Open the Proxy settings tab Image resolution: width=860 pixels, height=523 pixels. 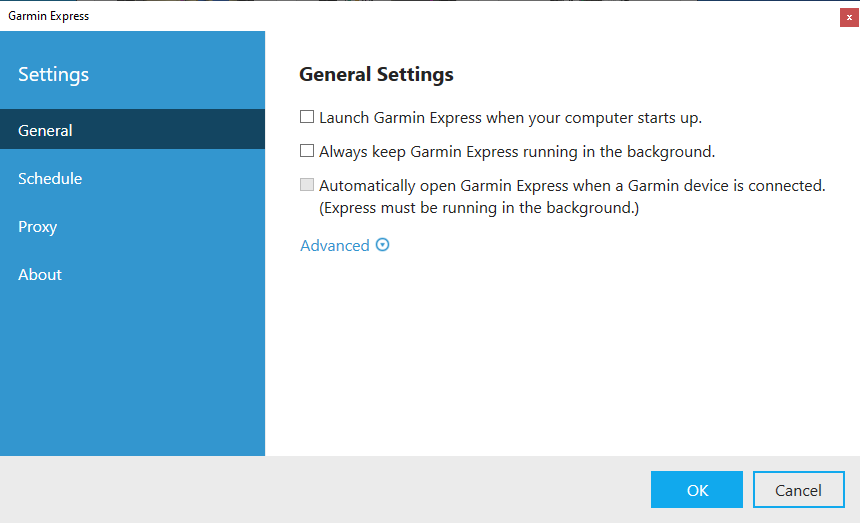coord(132,226)
